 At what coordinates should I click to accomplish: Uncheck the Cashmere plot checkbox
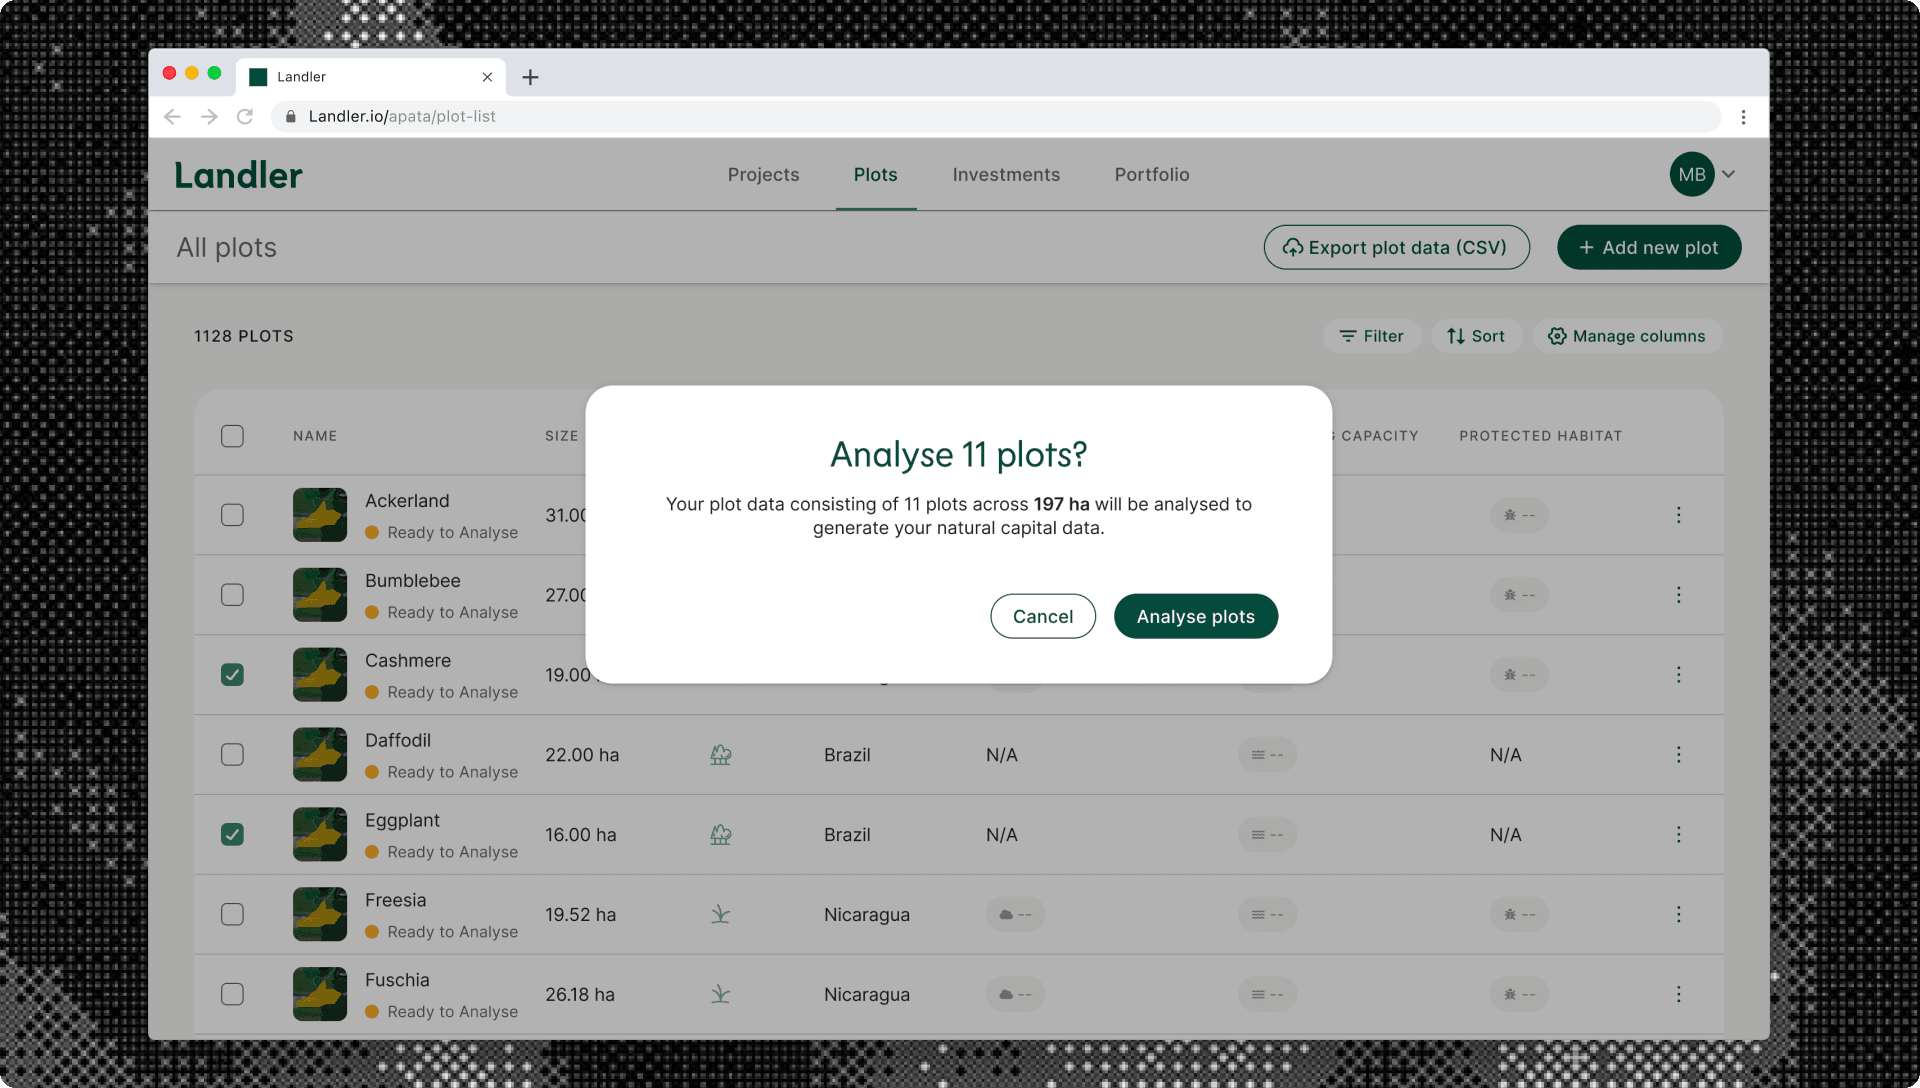click(x=232, y=675)
